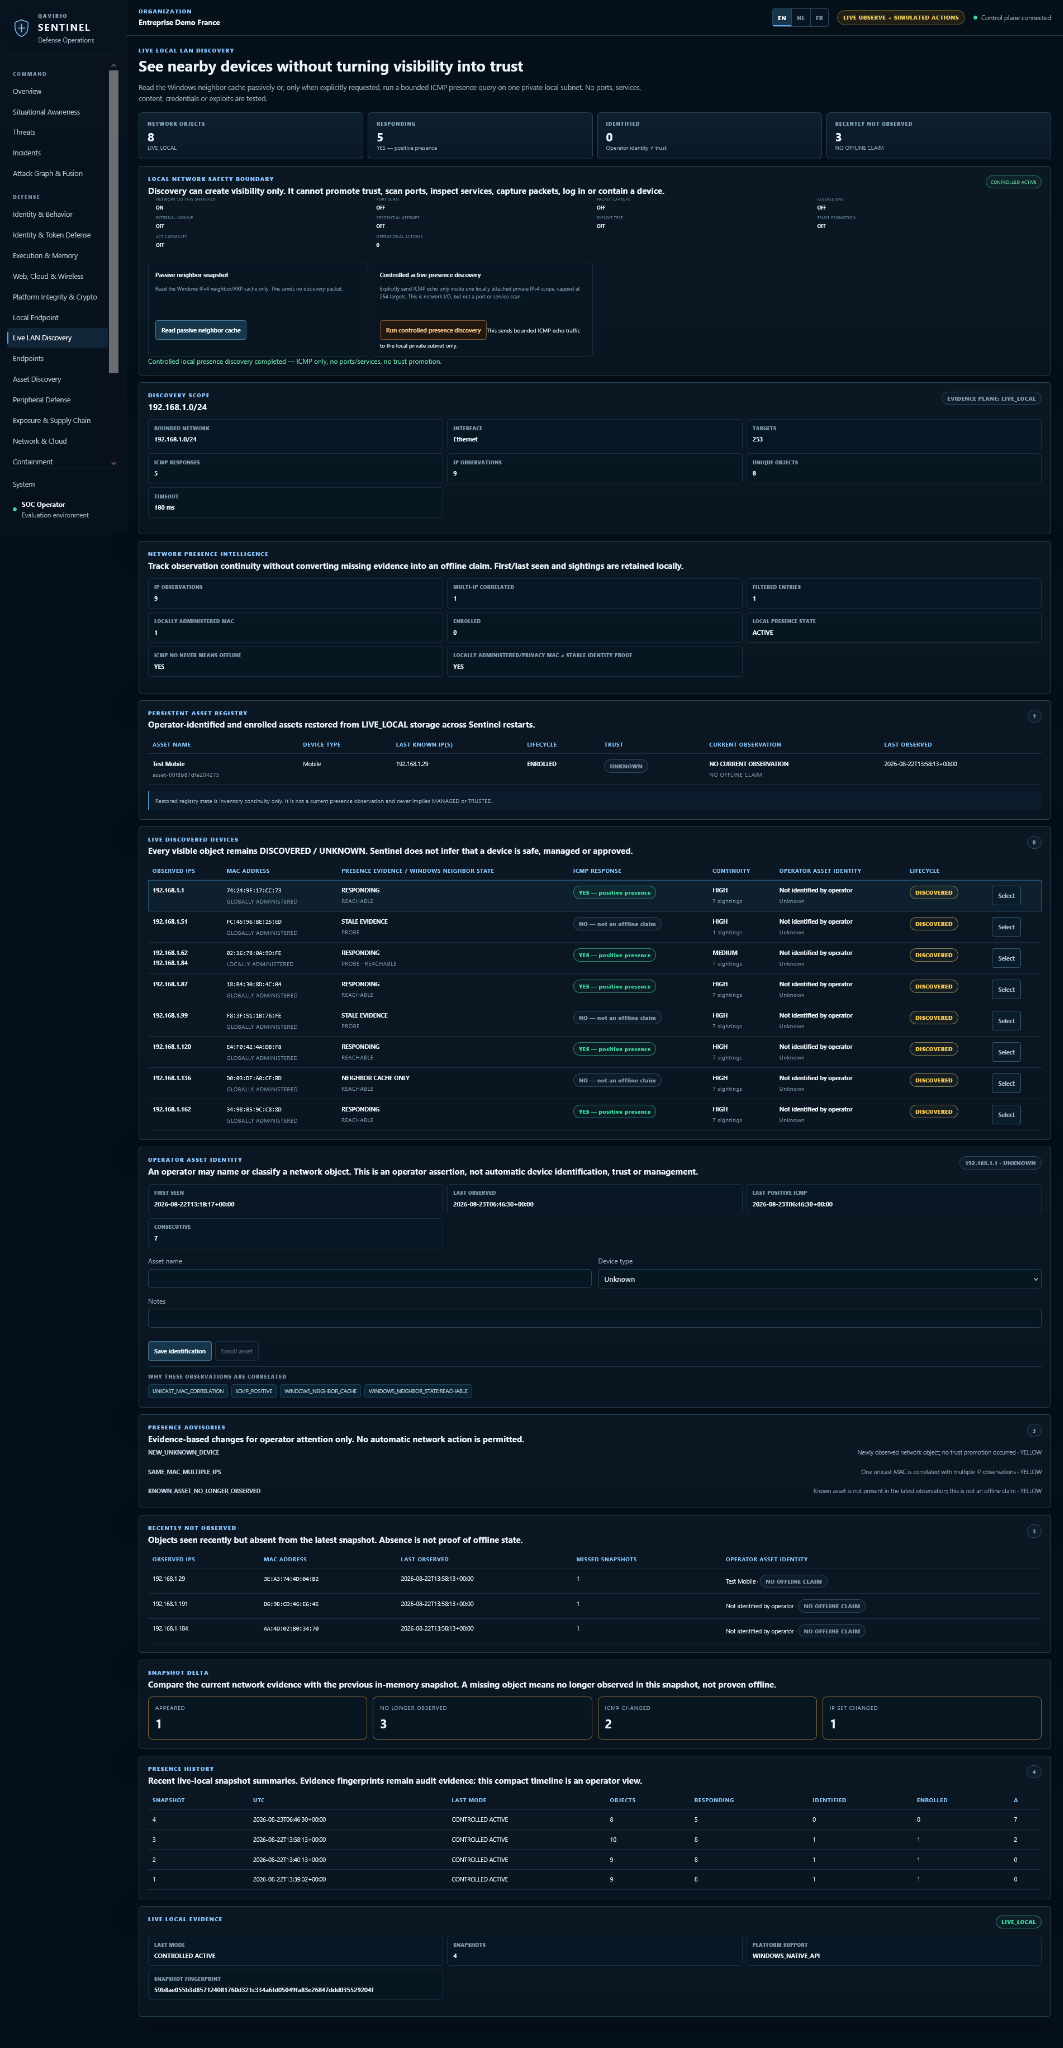
Task: Click the LIVE_LOCAL evidence badge
Action: (1019, 1922)
